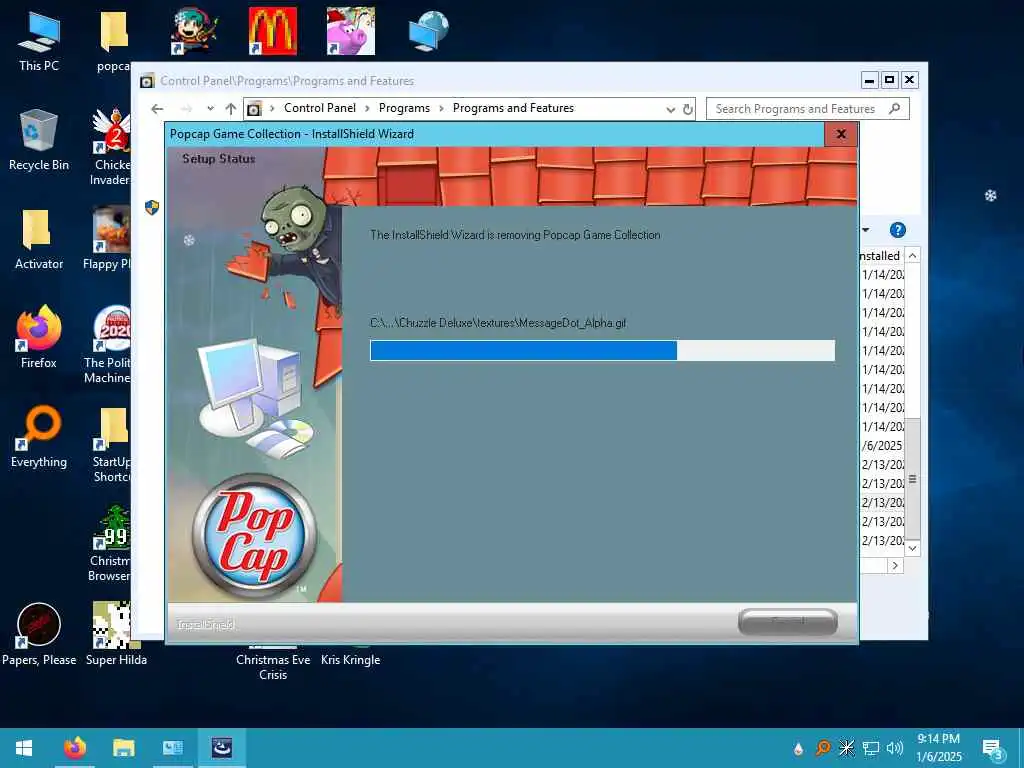This screenshot has height=768, width=1024.
Task: Click the snowflake tray icon
Action: tap(847, 748)
